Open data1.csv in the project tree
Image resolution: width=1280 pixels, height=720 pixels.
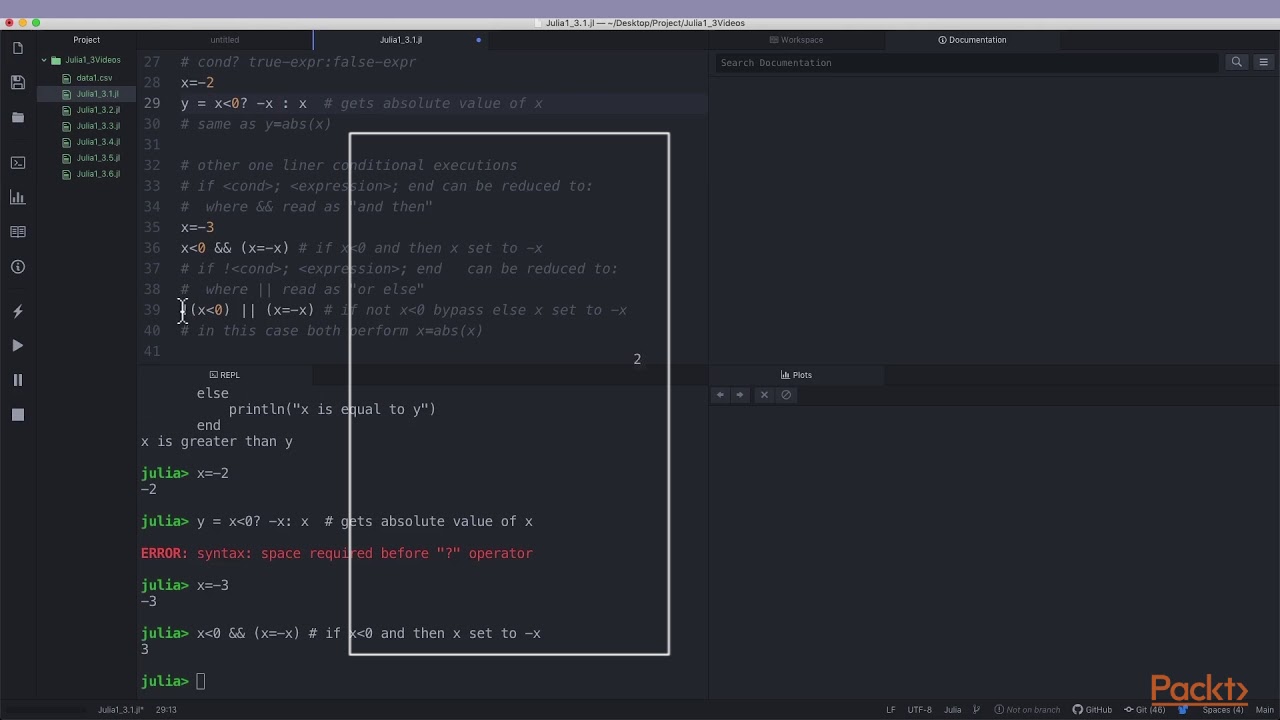93,78
